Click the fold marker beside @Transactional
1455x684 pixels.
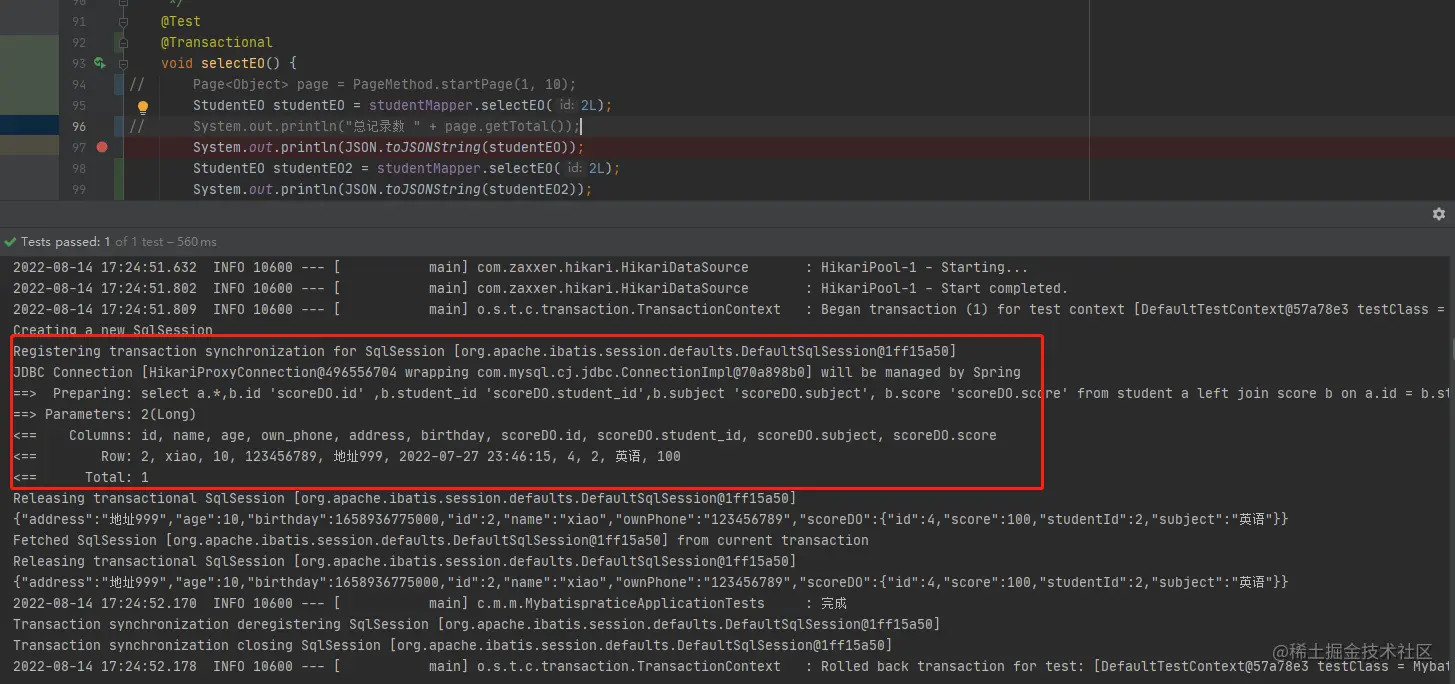[123, 42]
